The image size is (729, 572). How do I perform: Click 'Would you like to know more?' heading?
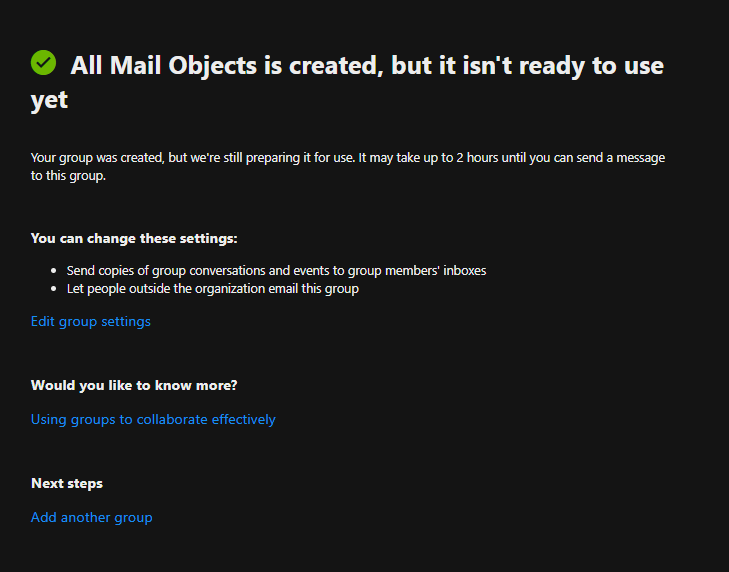coord(134,386)
